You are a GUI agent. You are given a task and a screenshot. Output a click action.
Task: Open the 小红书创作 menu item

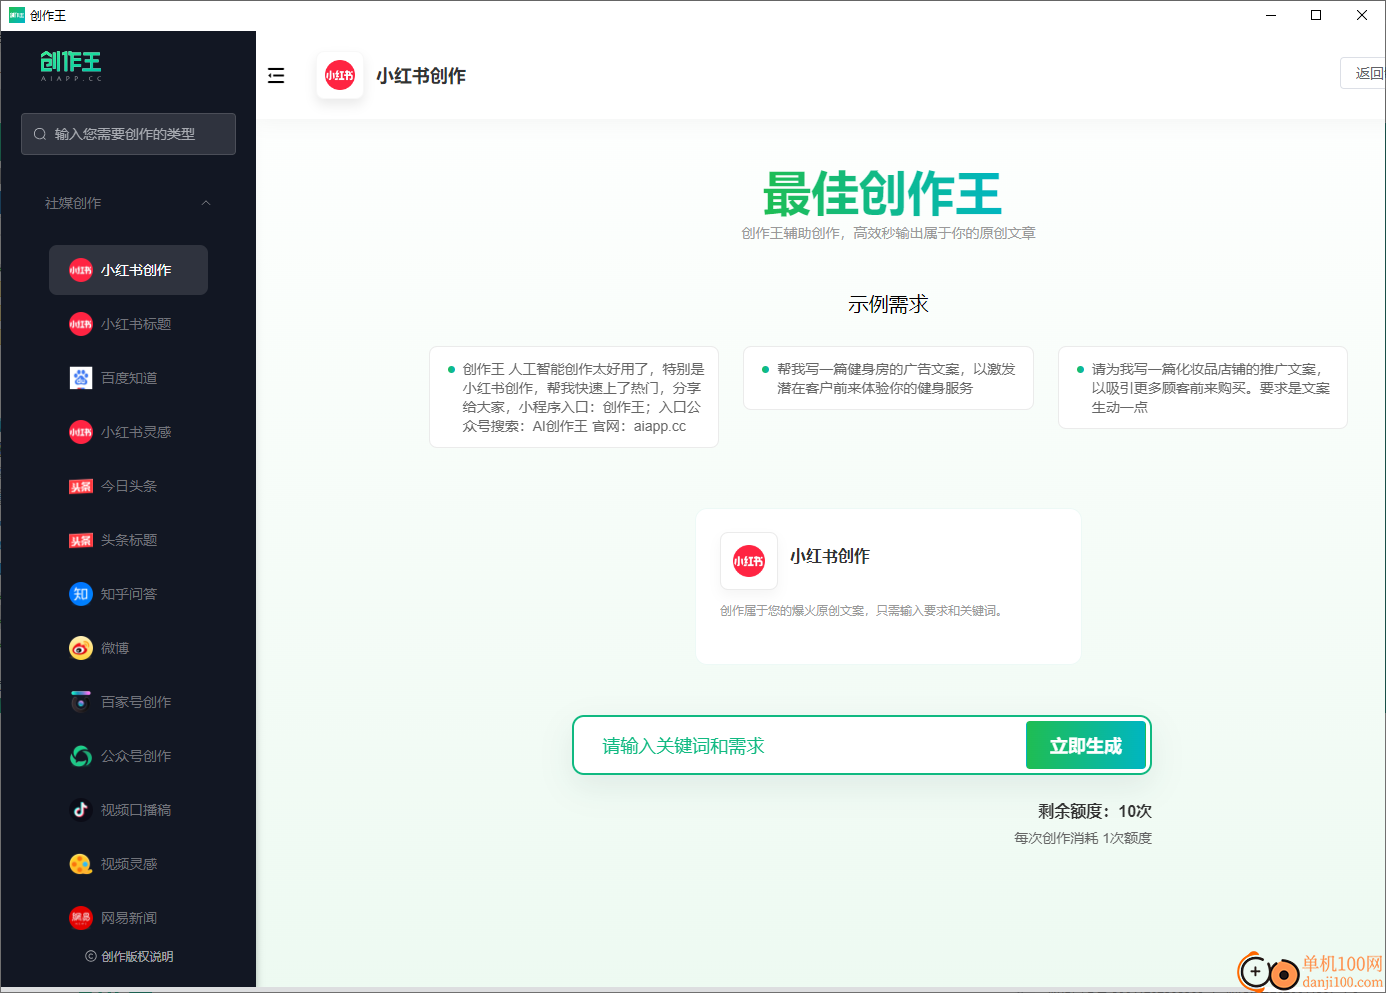click(x=128, y=270)
